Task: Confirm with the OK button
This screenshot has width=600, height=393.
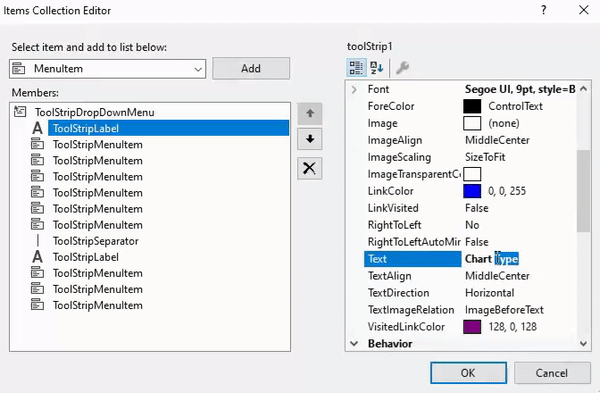Action: click(x=468, y=373)
